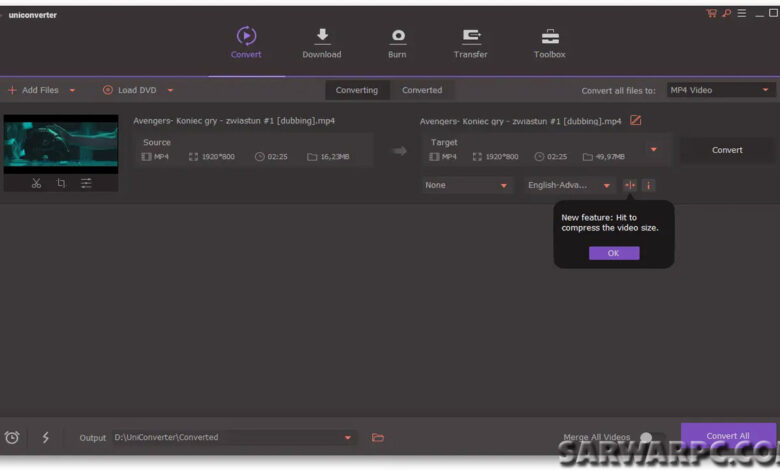Click the source file name text
The height and width of the screenshot is (470, 780).
(x=234, y=120)
